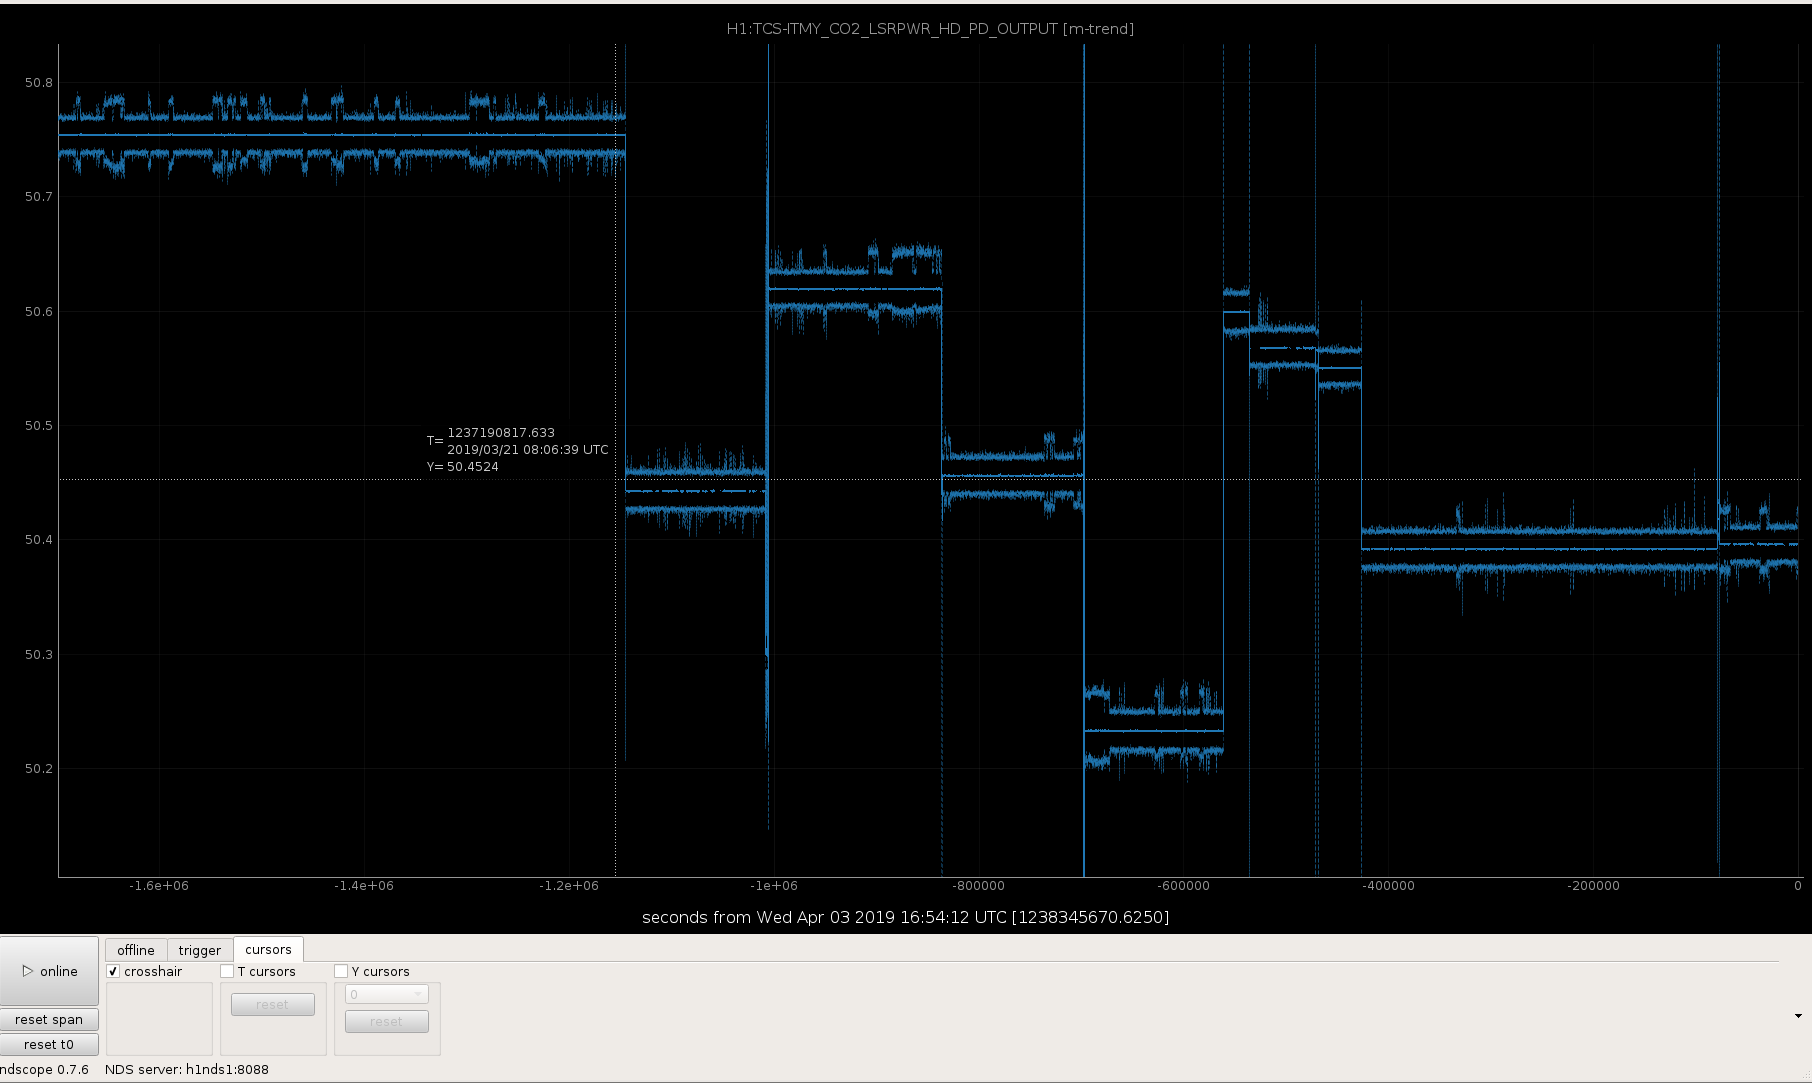Viewport: 1812px width, 1083px height.
Task: Enable the Y cursors checkbox
Action: click(x=341, y=971)
